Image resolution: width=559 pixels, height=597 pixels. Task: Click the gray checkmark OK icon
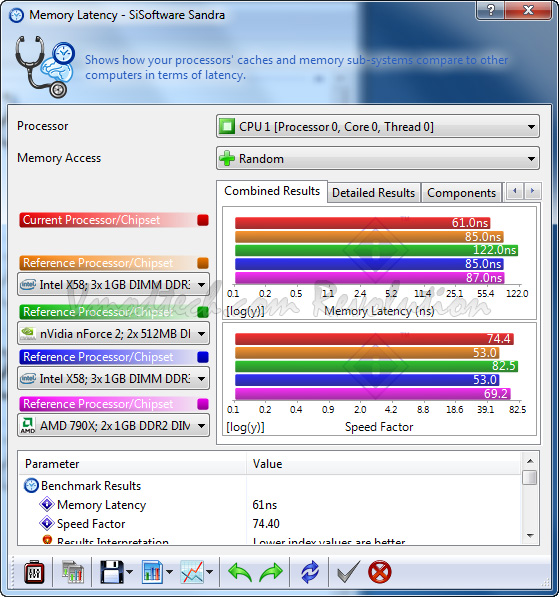pos(348,572)
